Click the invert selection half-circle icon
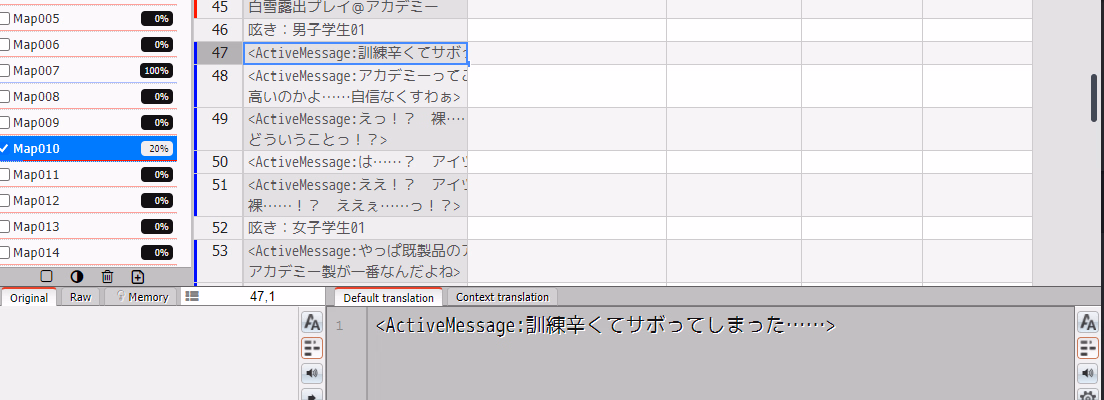Screen dimensions: 1104x400 (x=77, y=277)
